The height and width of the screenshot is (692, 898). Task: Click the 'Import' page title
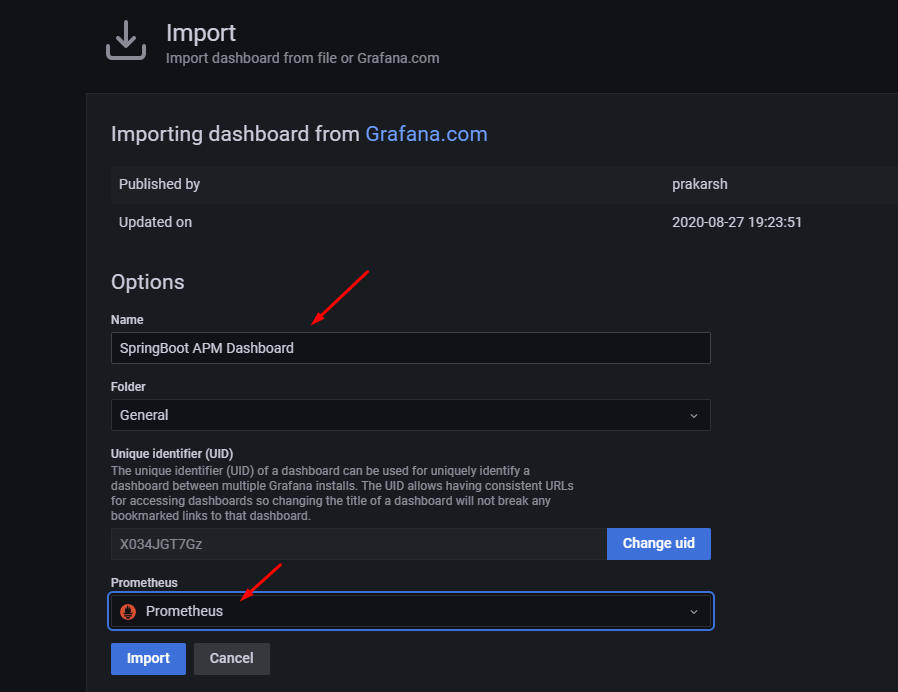tap(201, 33)
